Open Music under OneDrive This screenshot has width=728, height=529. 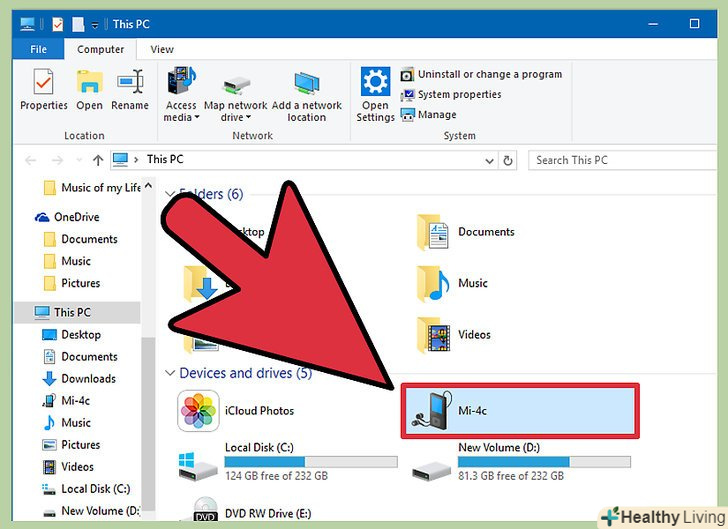pos(67,261)
